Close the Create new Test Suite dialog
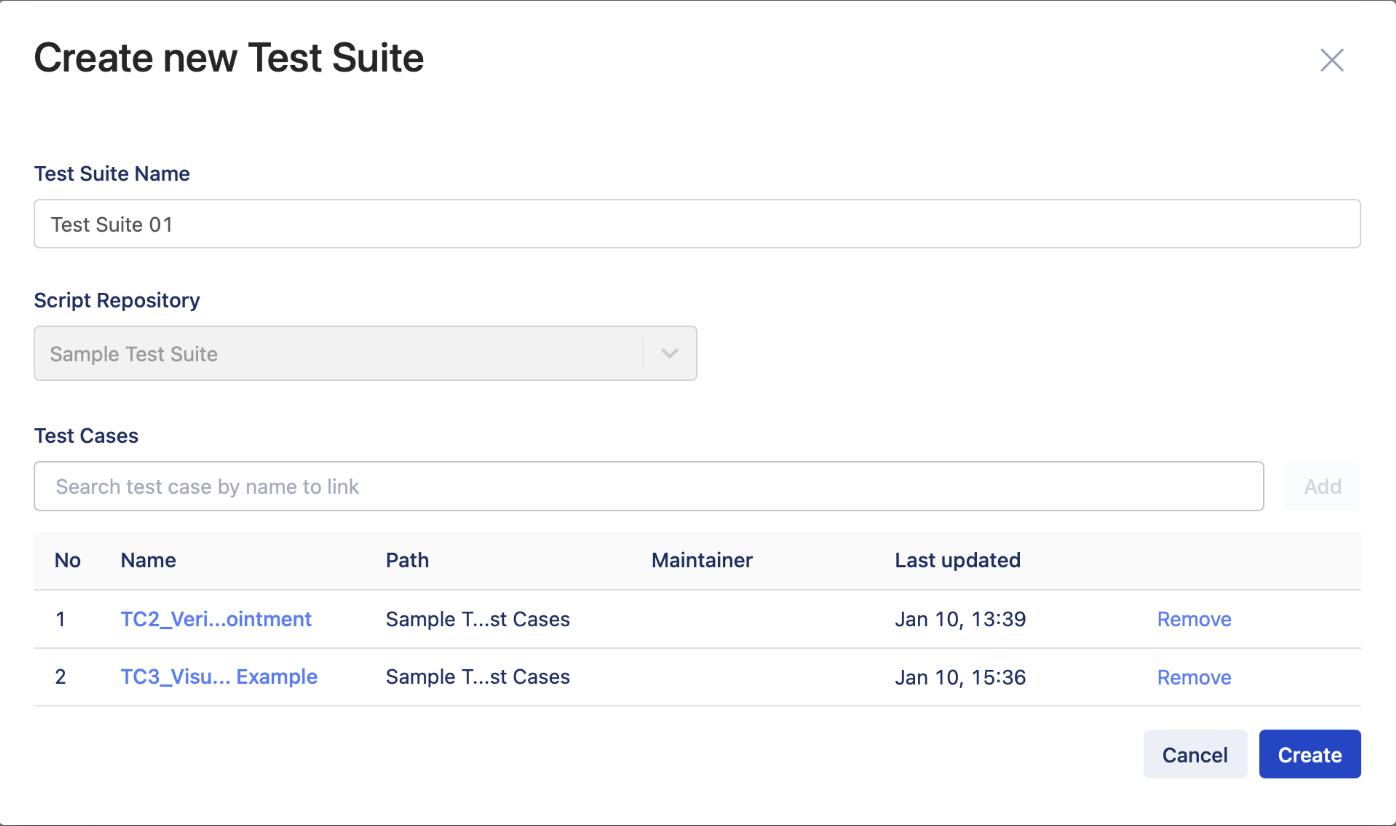This screenshot has height=826, width=1396. (1331, 60)
